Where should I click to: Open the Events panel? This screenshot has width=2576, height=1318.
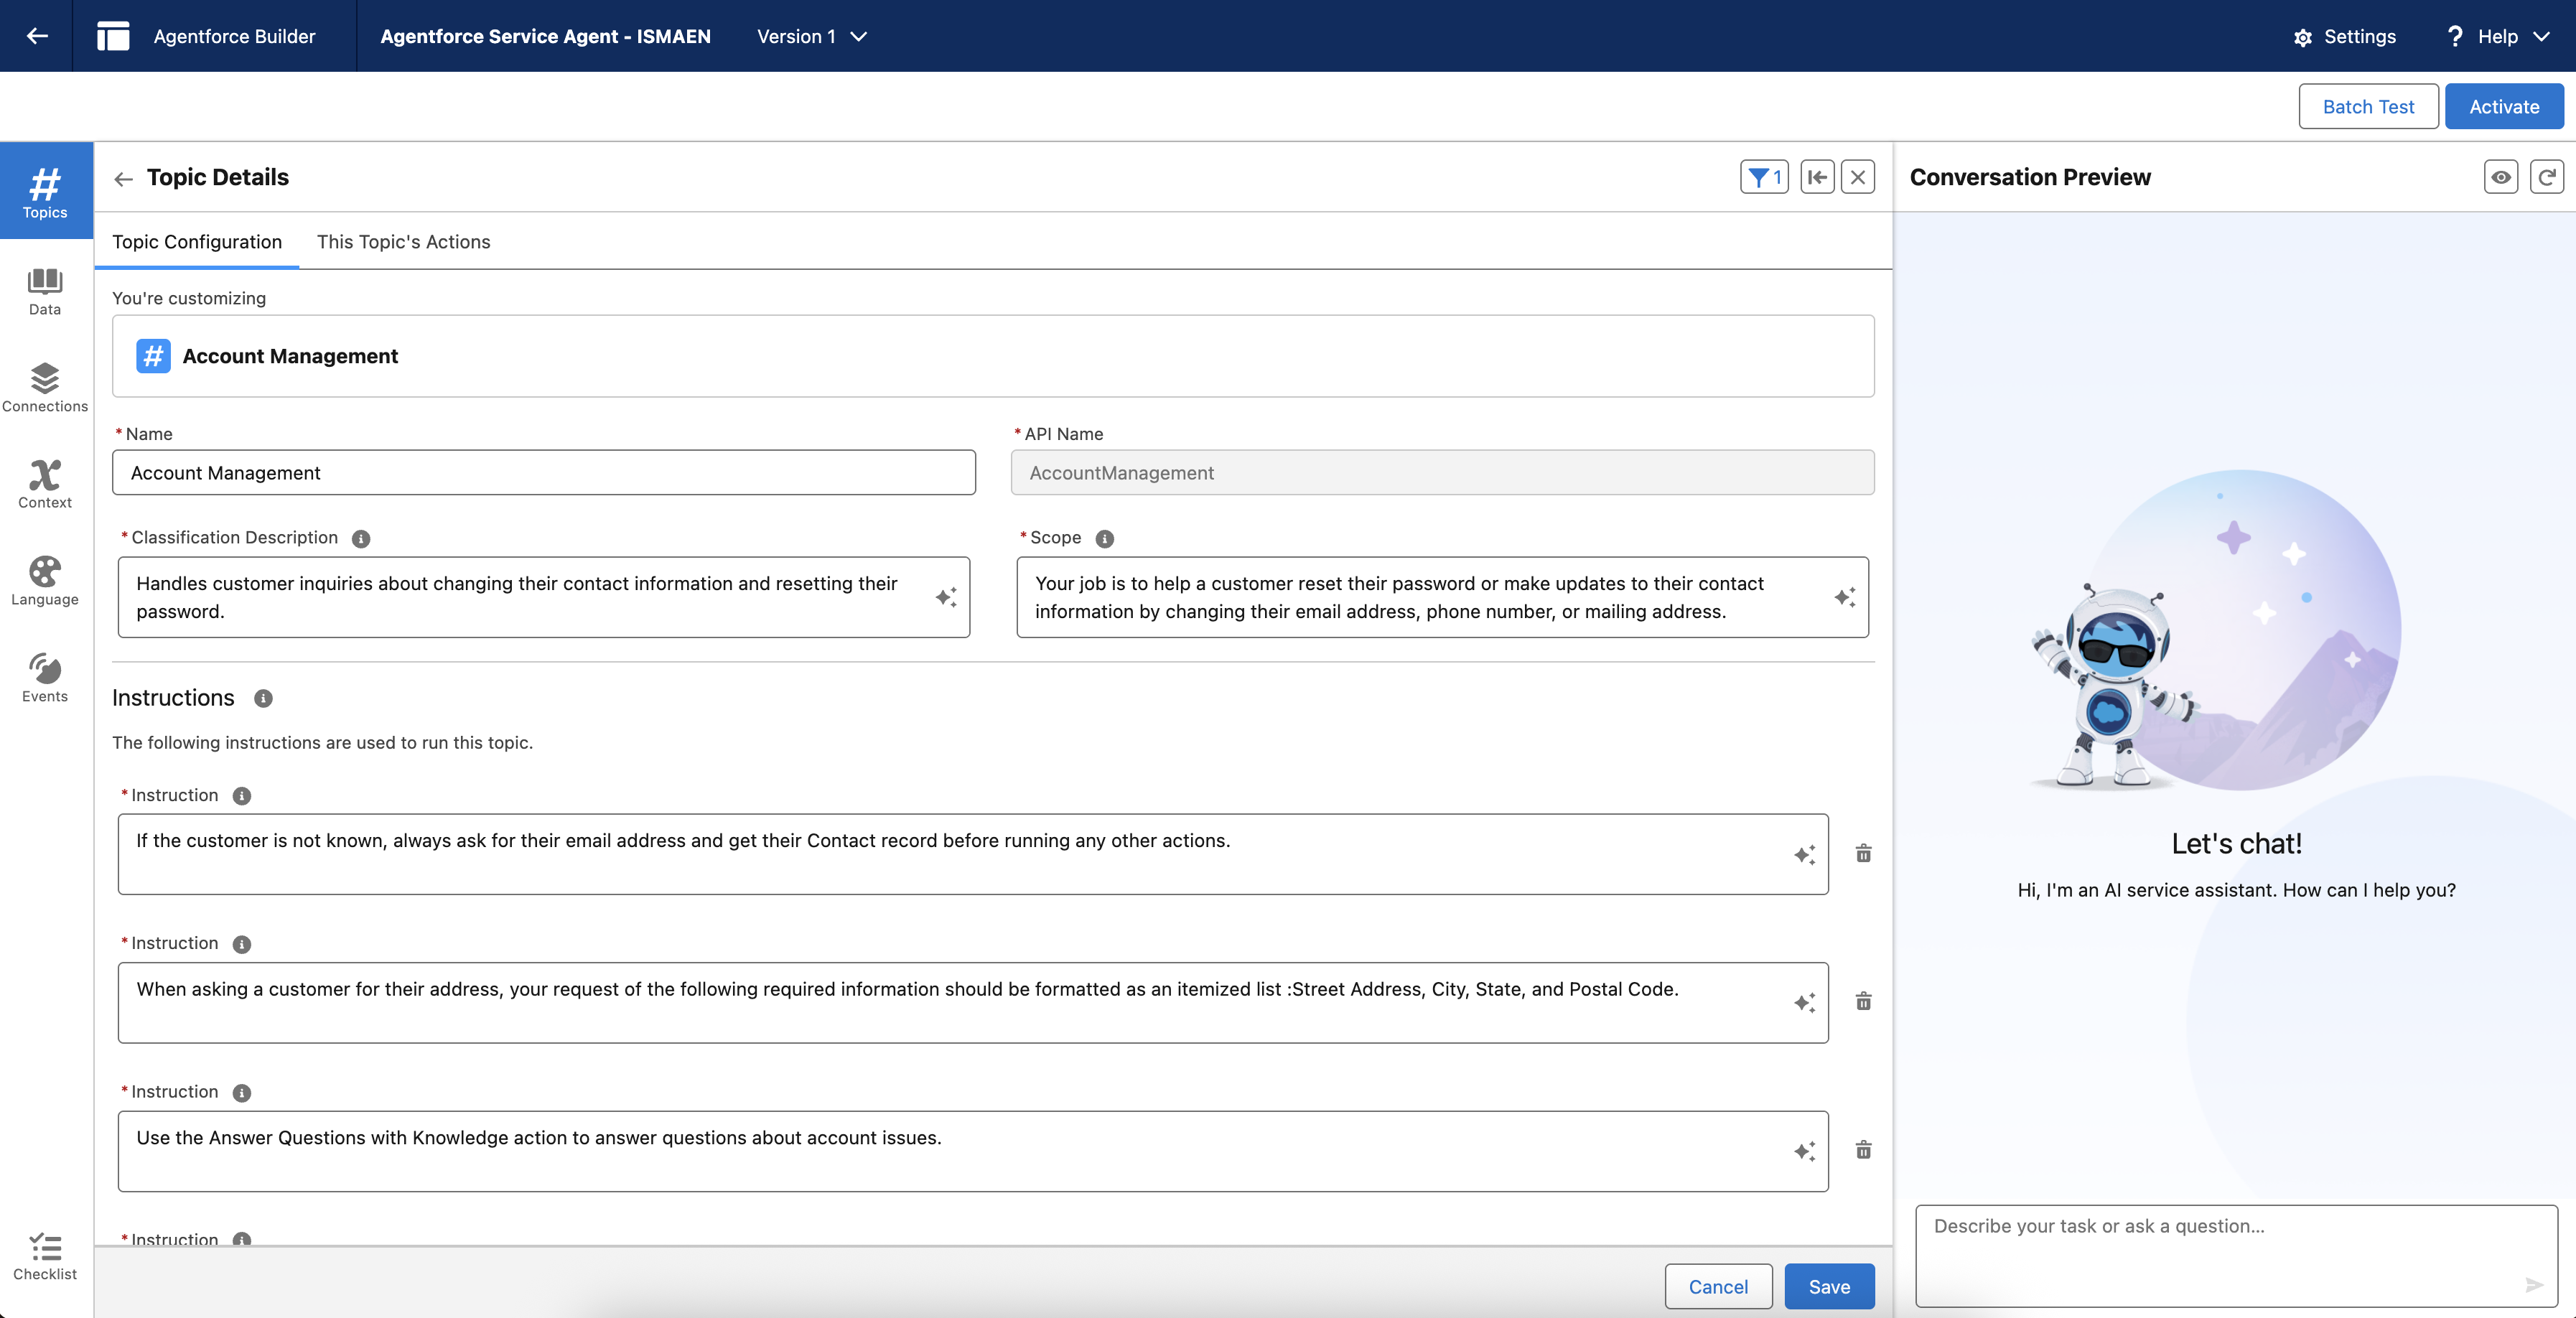pyautogui.click(x=45, y=677)
